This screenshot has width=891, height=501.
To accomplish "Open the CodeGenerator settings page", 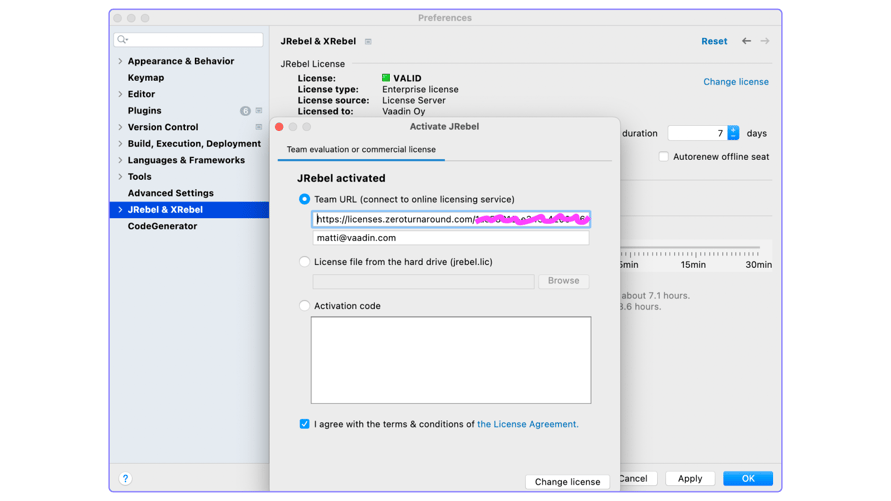I will point(162,226).
